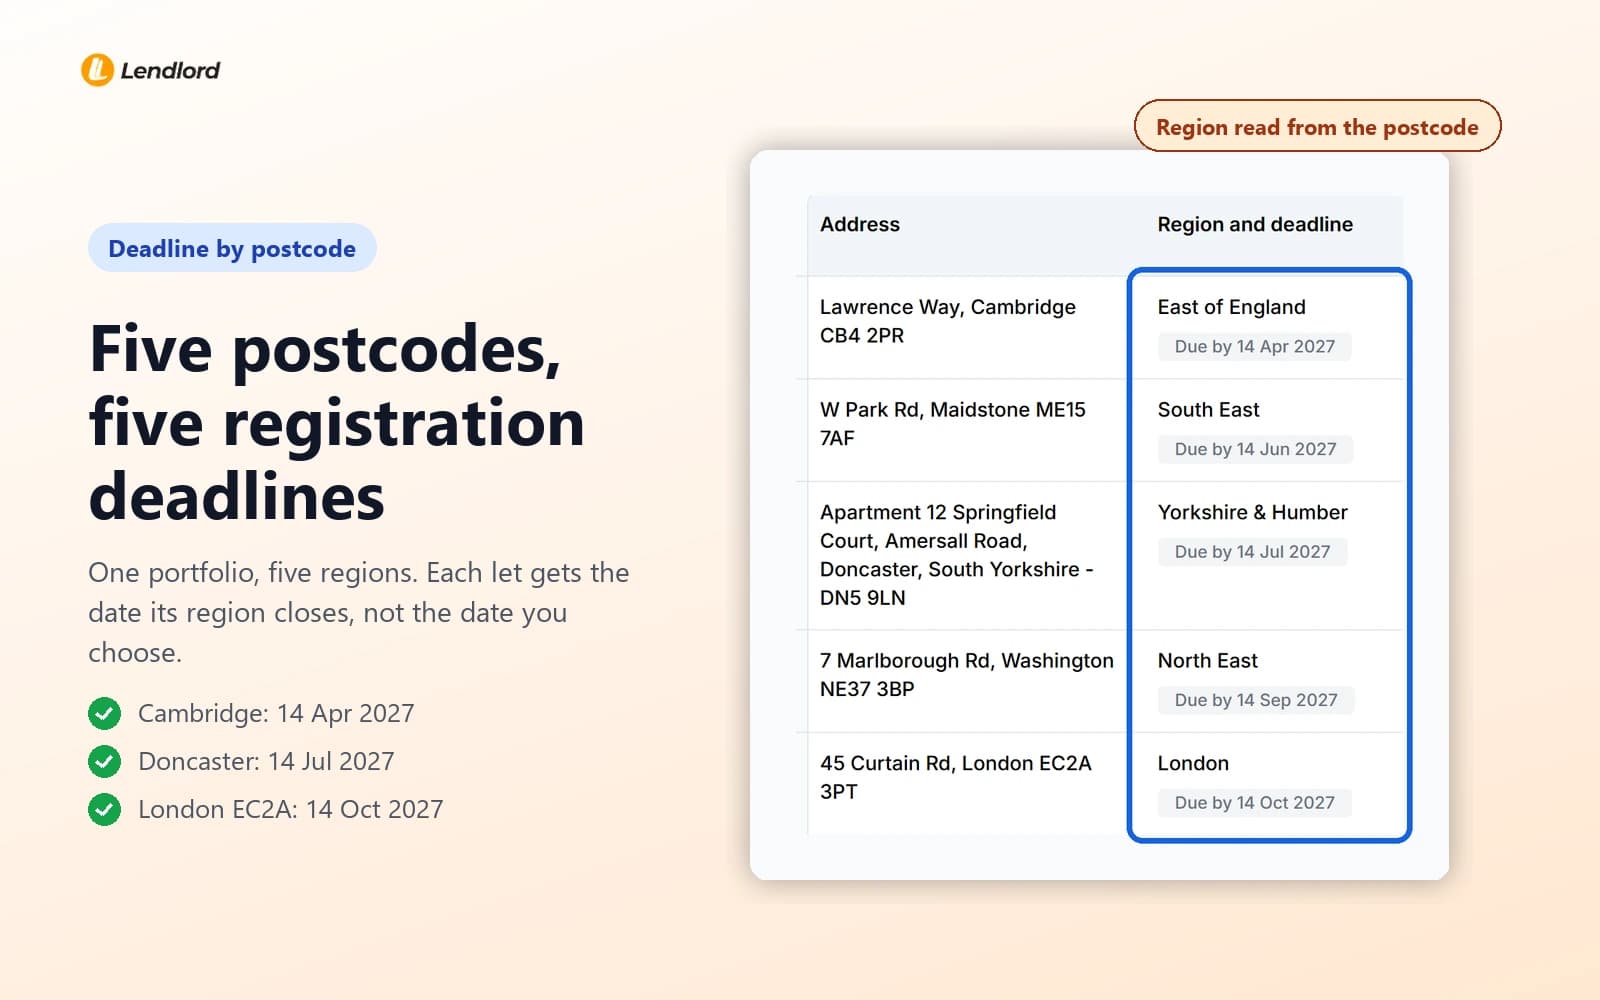Click the 'Due by 14 Sep 2027' badge

(1256, 700)
